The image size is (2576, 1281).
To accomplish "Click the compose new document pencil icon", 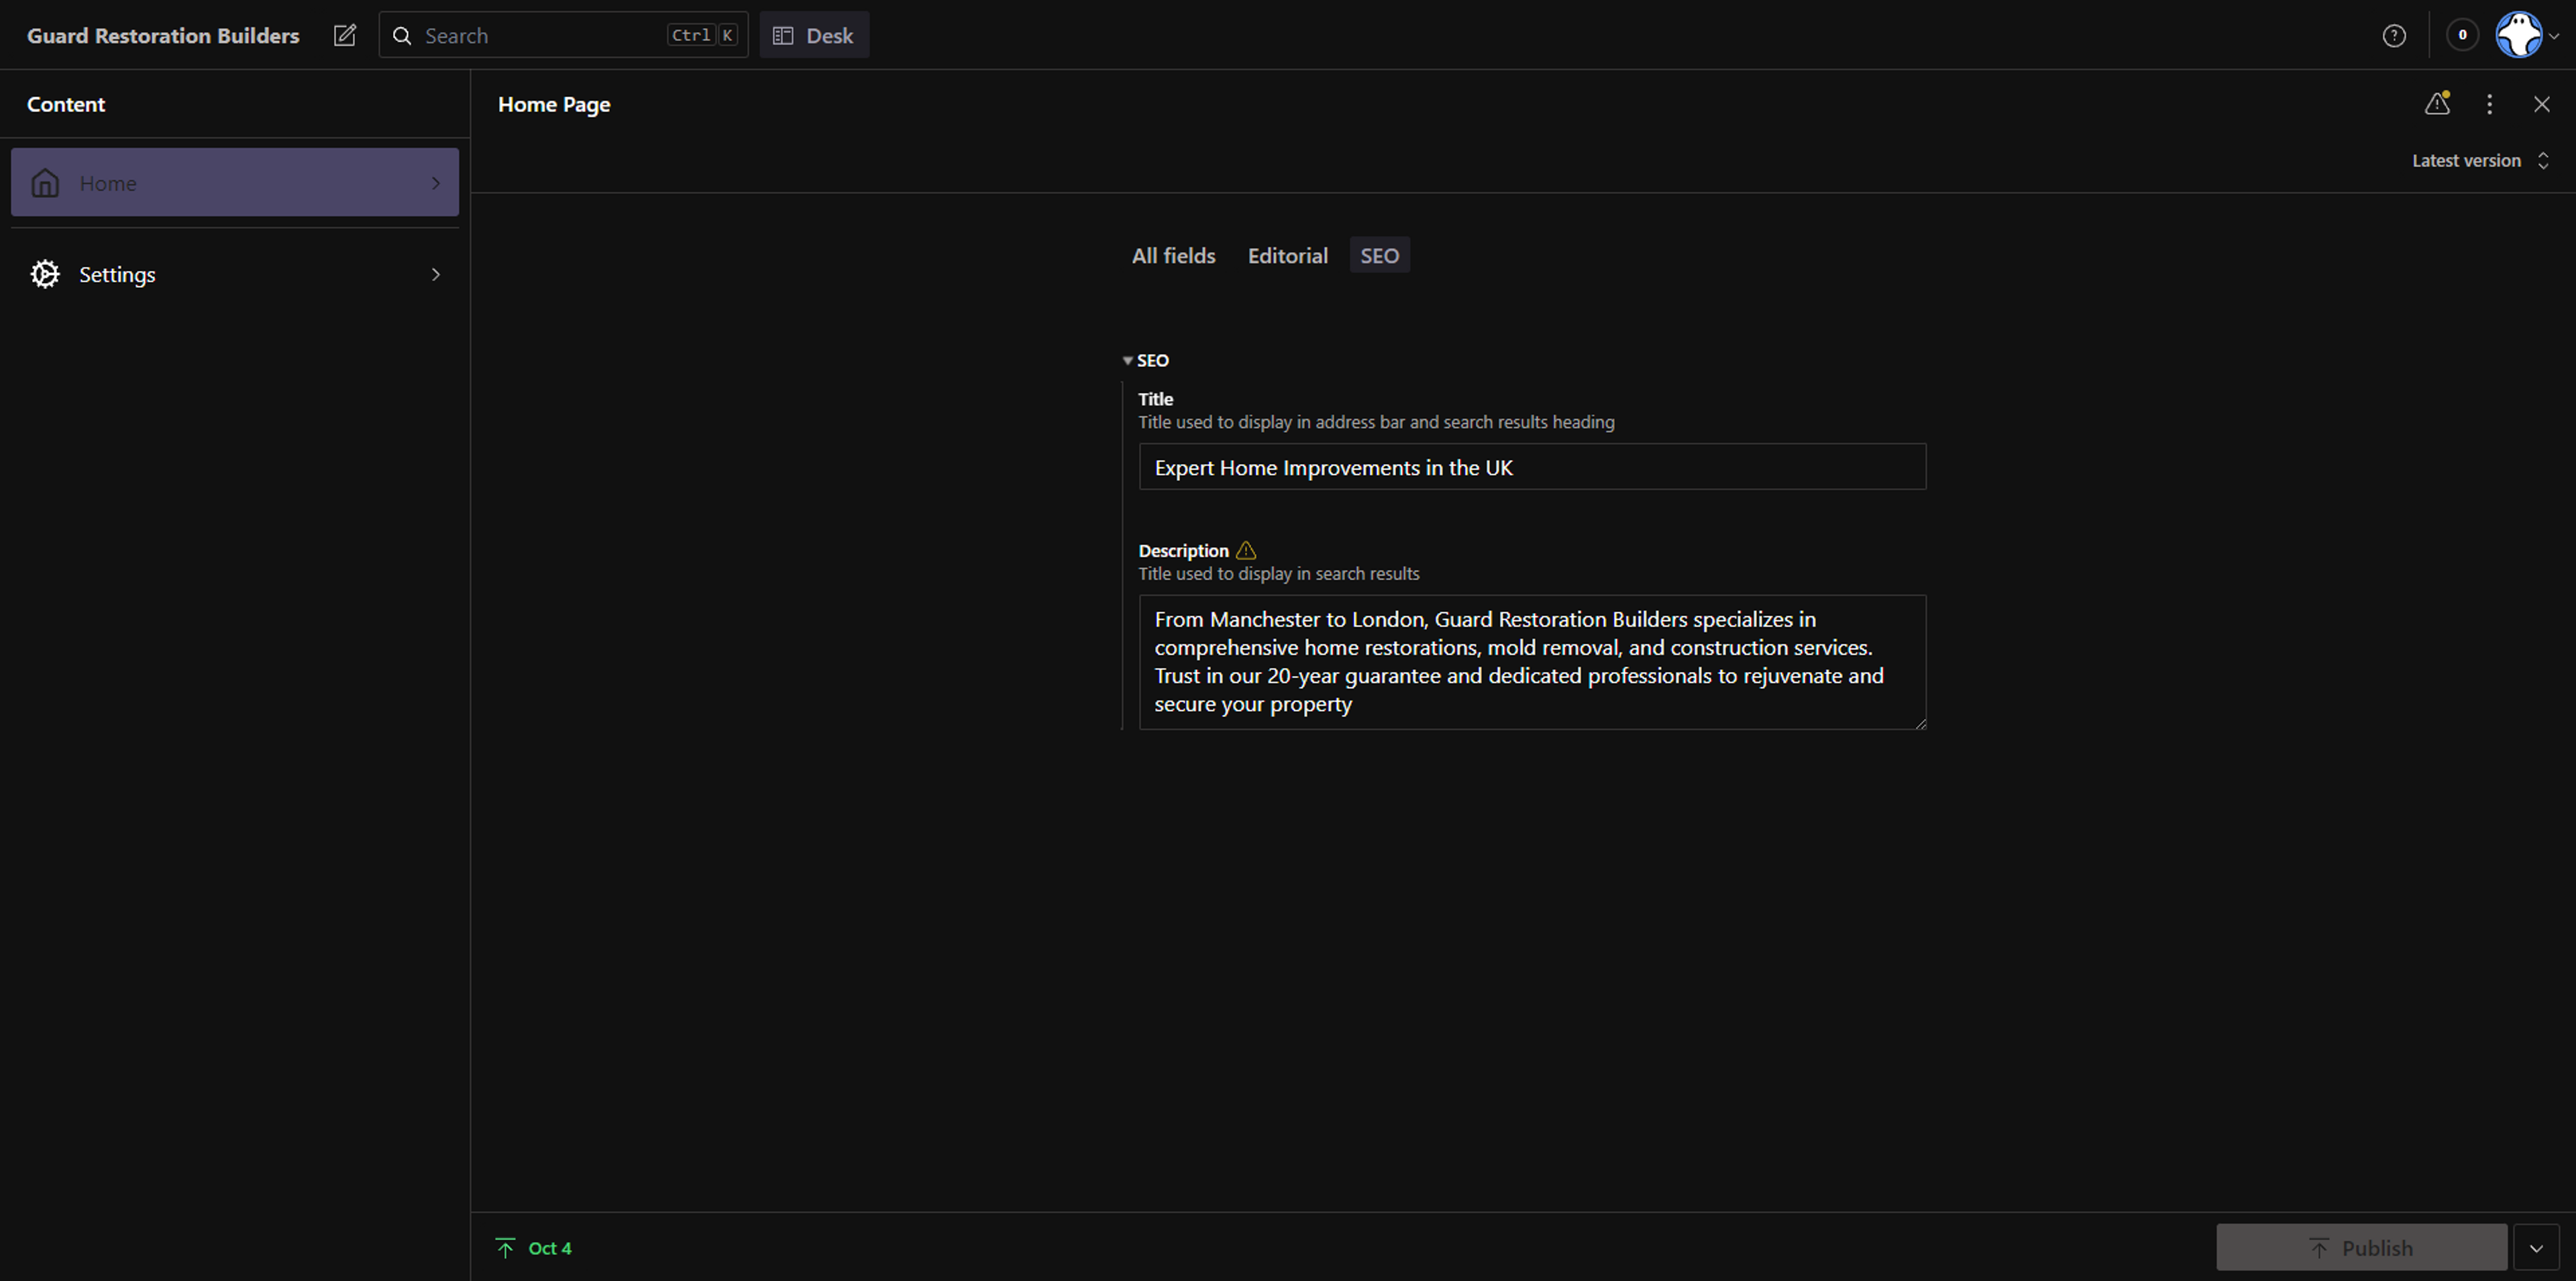I will click(344, 36).
